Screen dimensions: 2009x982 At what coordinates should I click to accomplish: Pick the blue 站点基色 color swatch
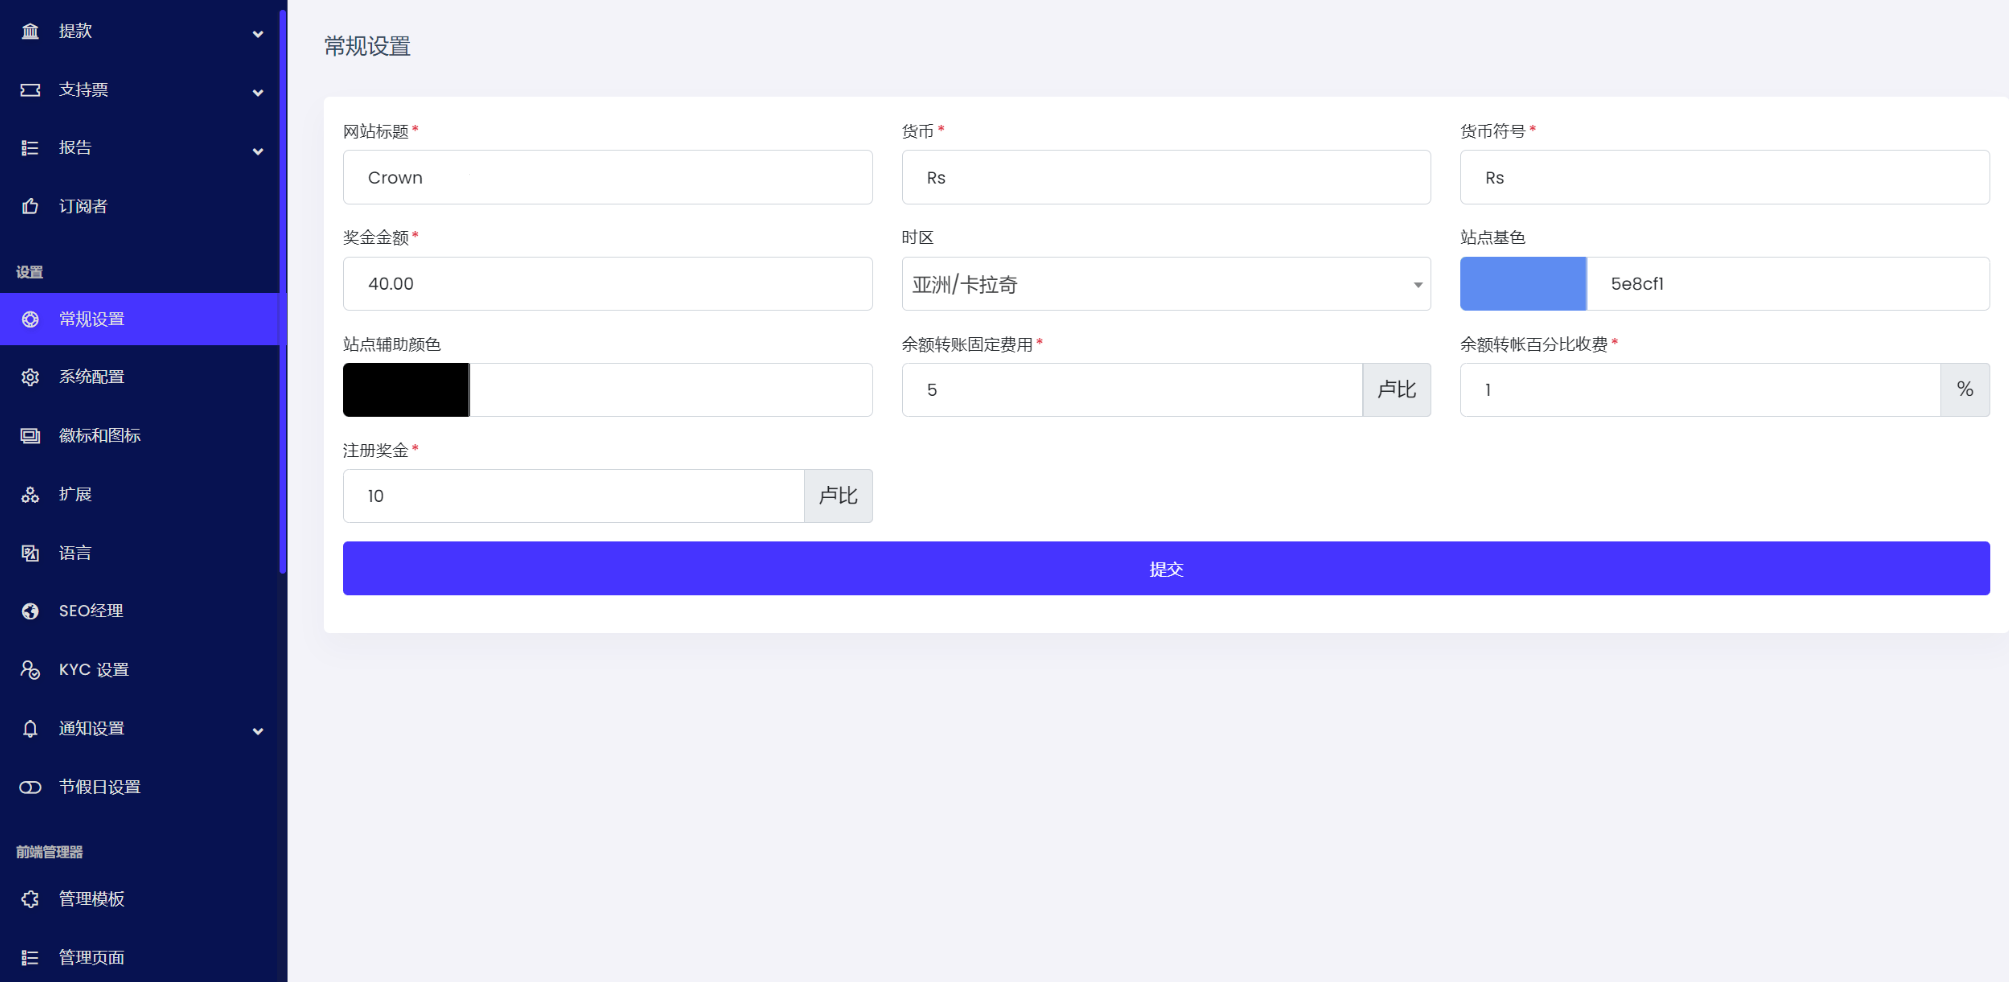[1523, 284]
